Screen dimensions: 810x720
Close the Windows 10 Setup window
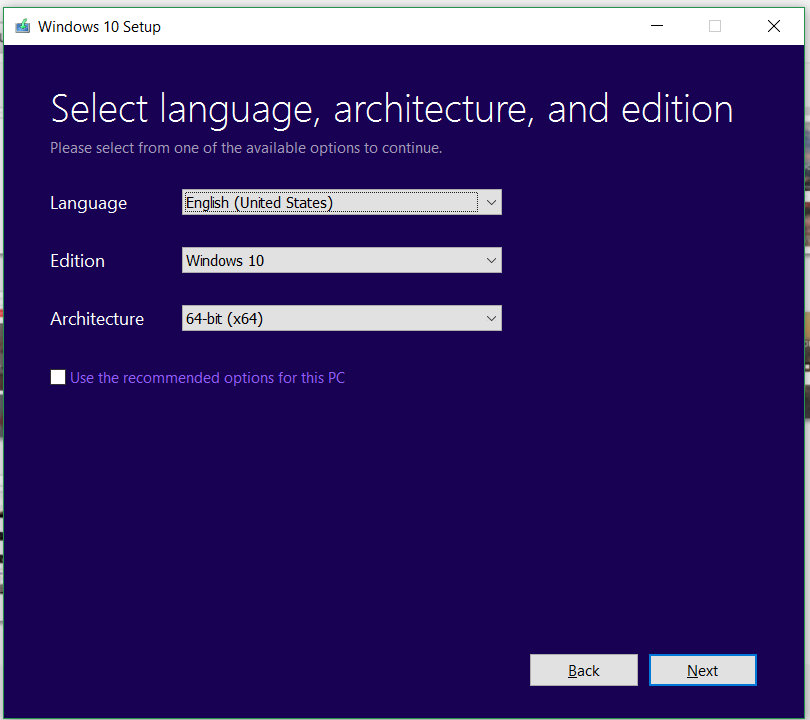[774, 27]
